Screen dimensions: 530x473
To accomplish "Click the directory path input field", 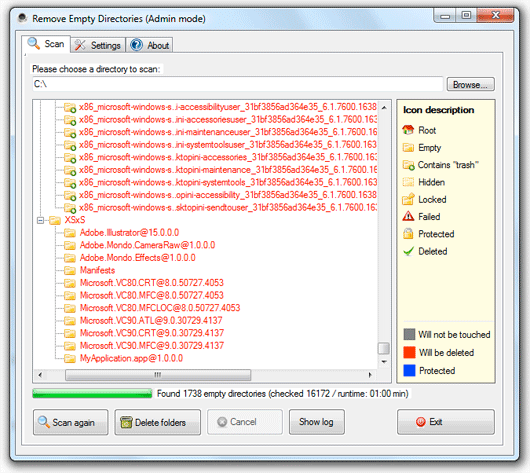I will [x=238, y=84].
